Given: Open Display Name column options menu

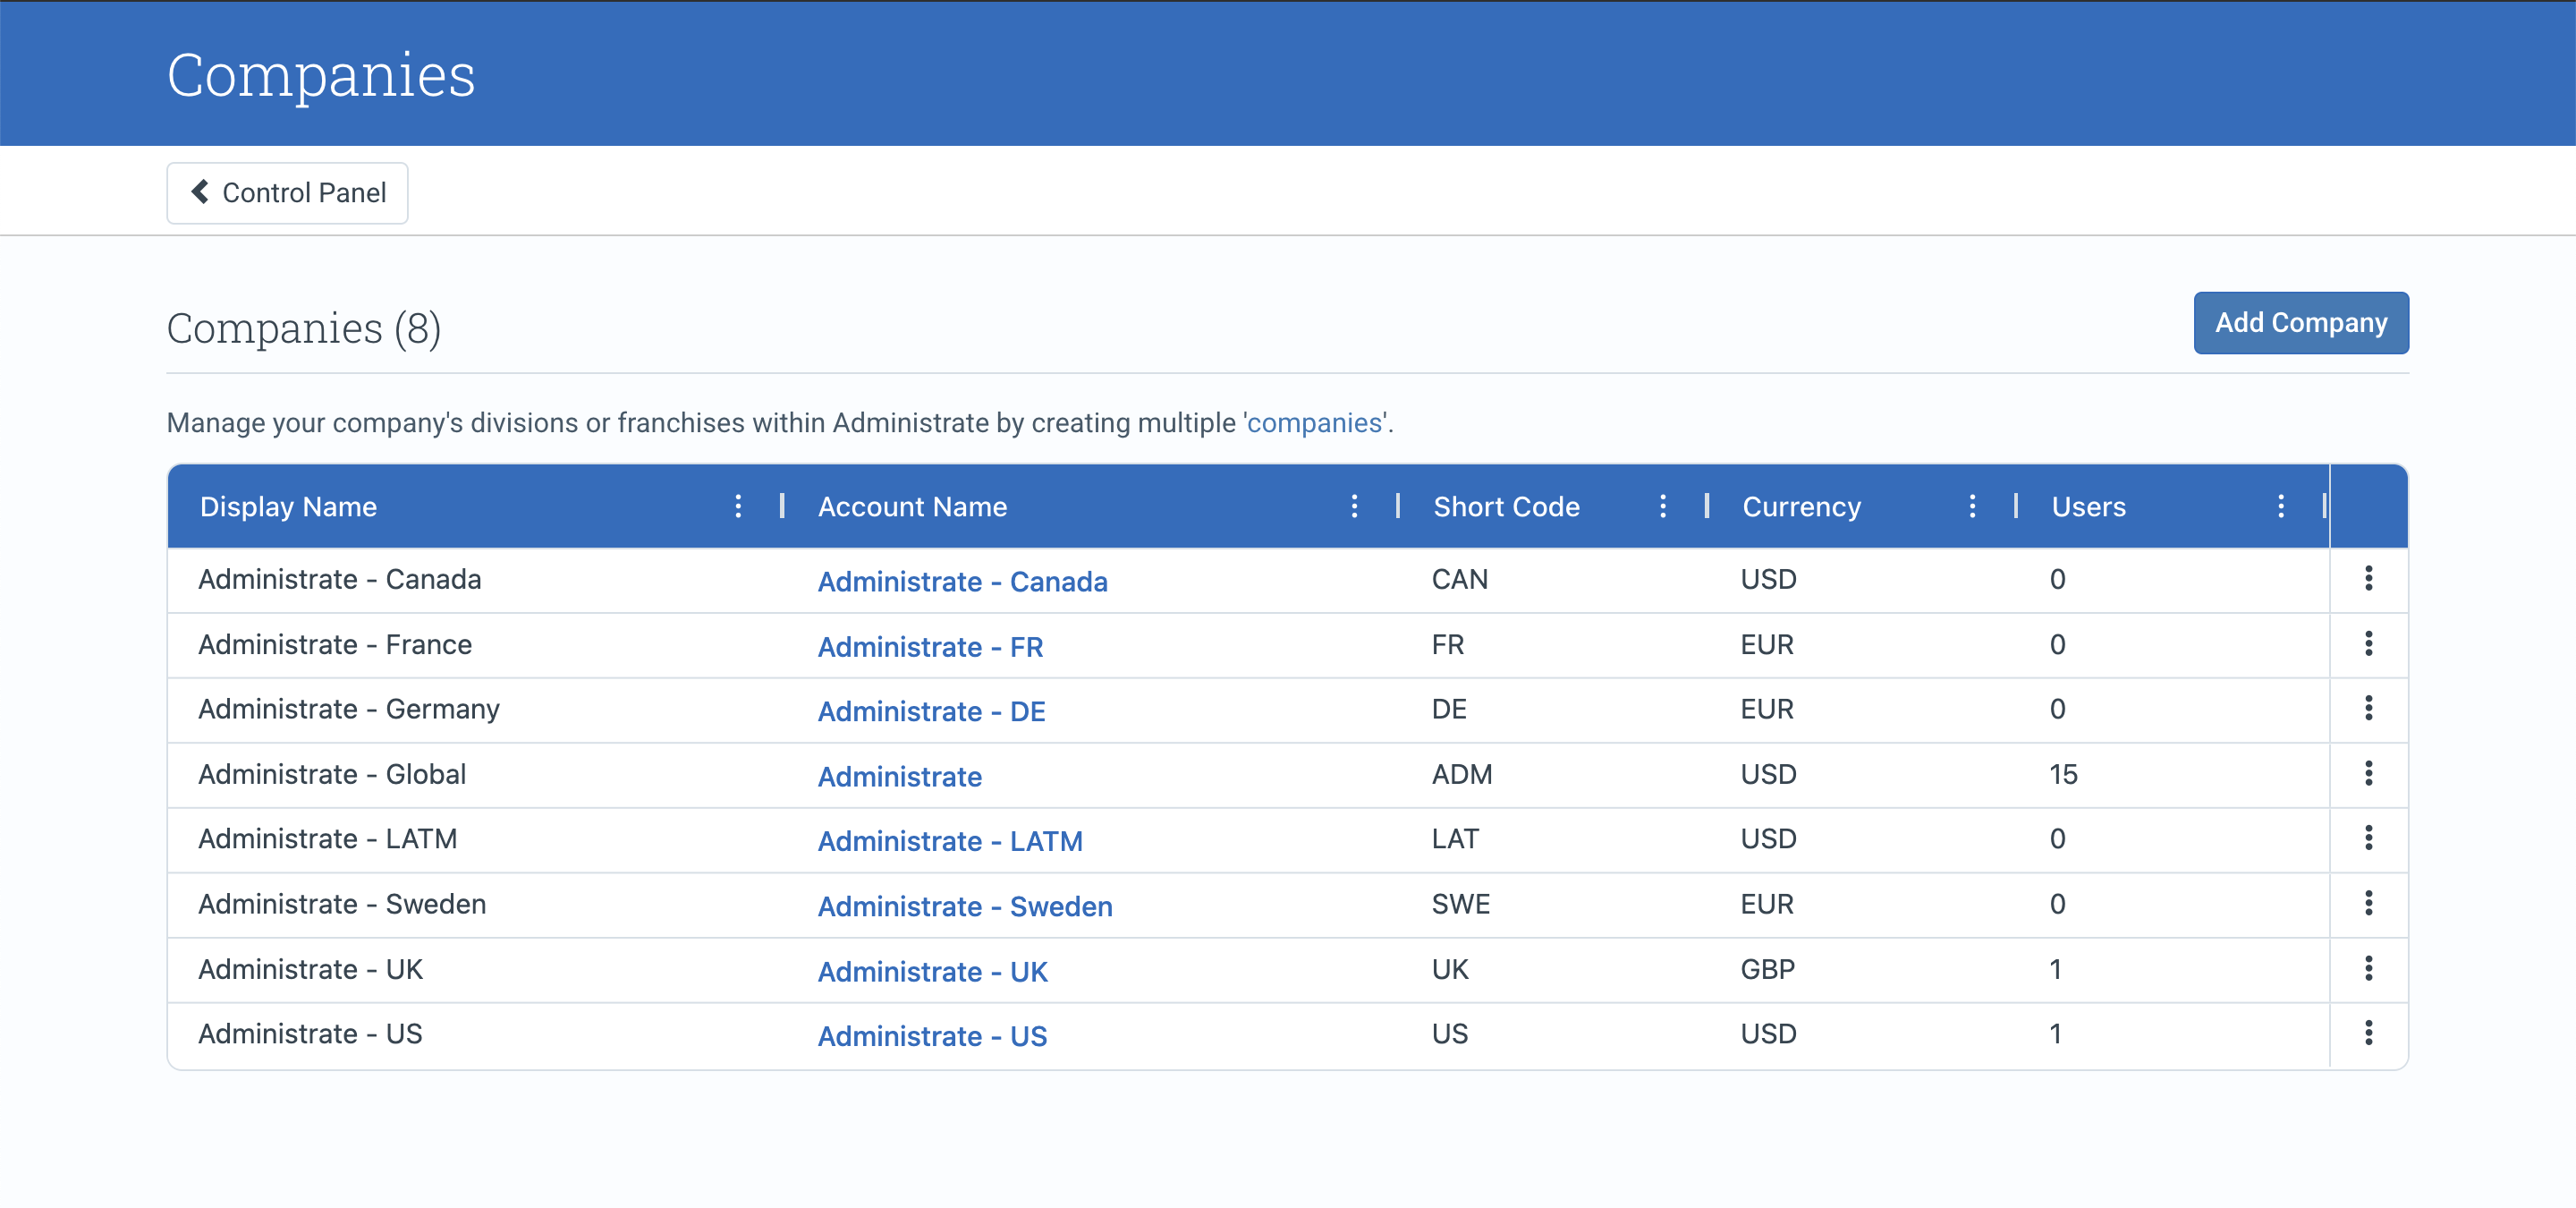Looking at the screenshot, I should pos(738,506).
